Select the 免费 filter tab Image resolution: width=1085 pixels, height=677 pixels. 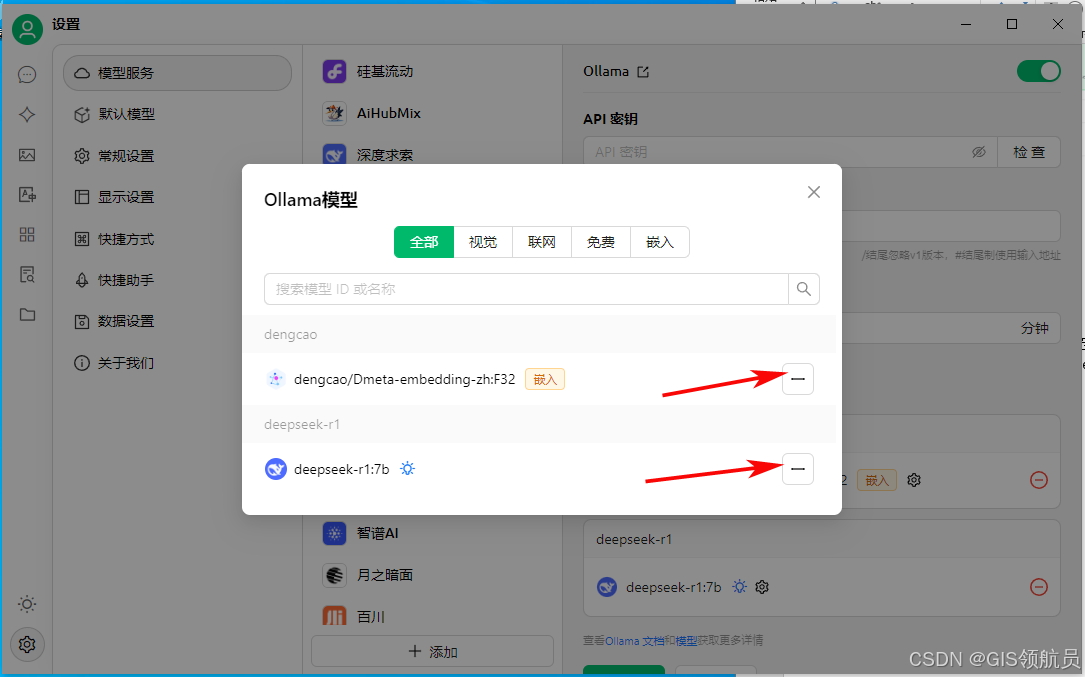coord(601,242)
